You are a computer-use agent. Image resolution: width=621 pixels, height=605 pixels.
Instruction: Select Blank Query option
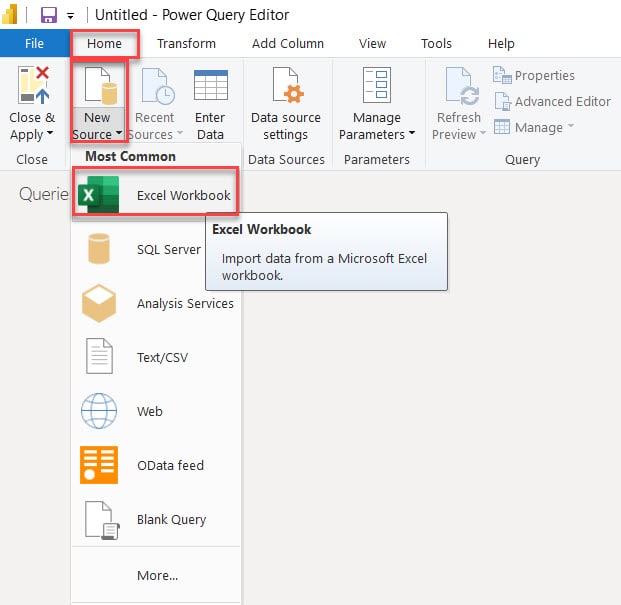point(156,519)
